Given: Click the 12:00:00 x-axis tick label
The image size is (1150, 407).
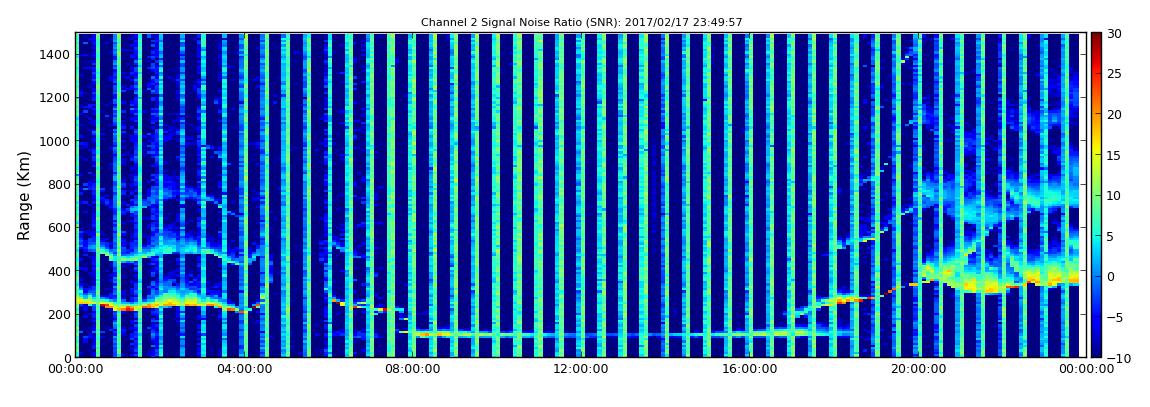Looking at the screenshot, I should 581,370.
